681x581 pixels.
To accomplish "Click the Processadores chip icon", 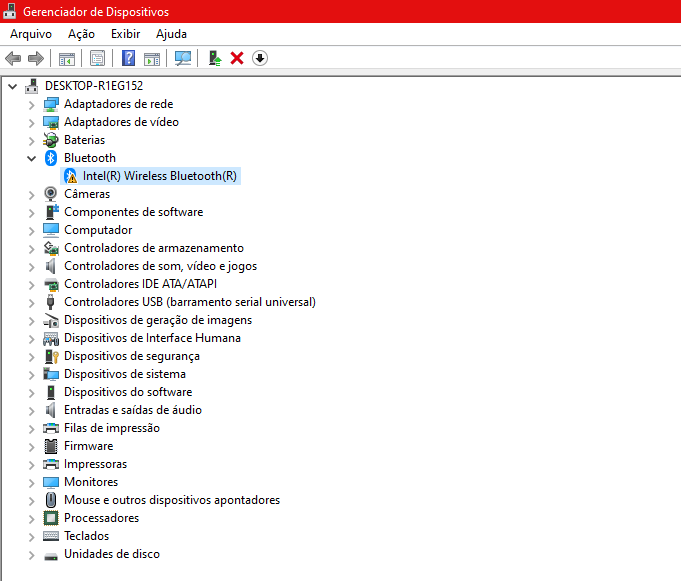I will pyautogui.click(x=51, y=518).
